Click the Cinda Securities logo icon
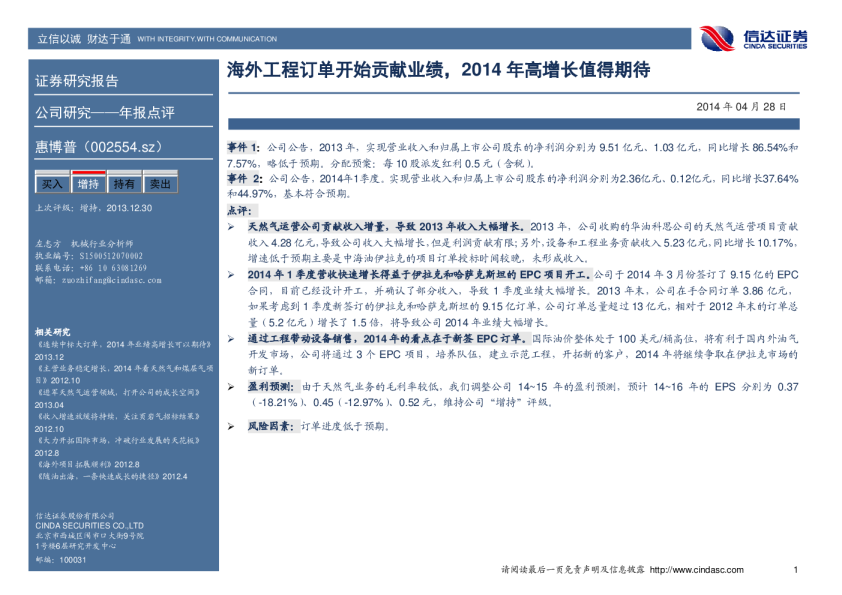This screenshot has height=595, width=842. tap(717, 38)
